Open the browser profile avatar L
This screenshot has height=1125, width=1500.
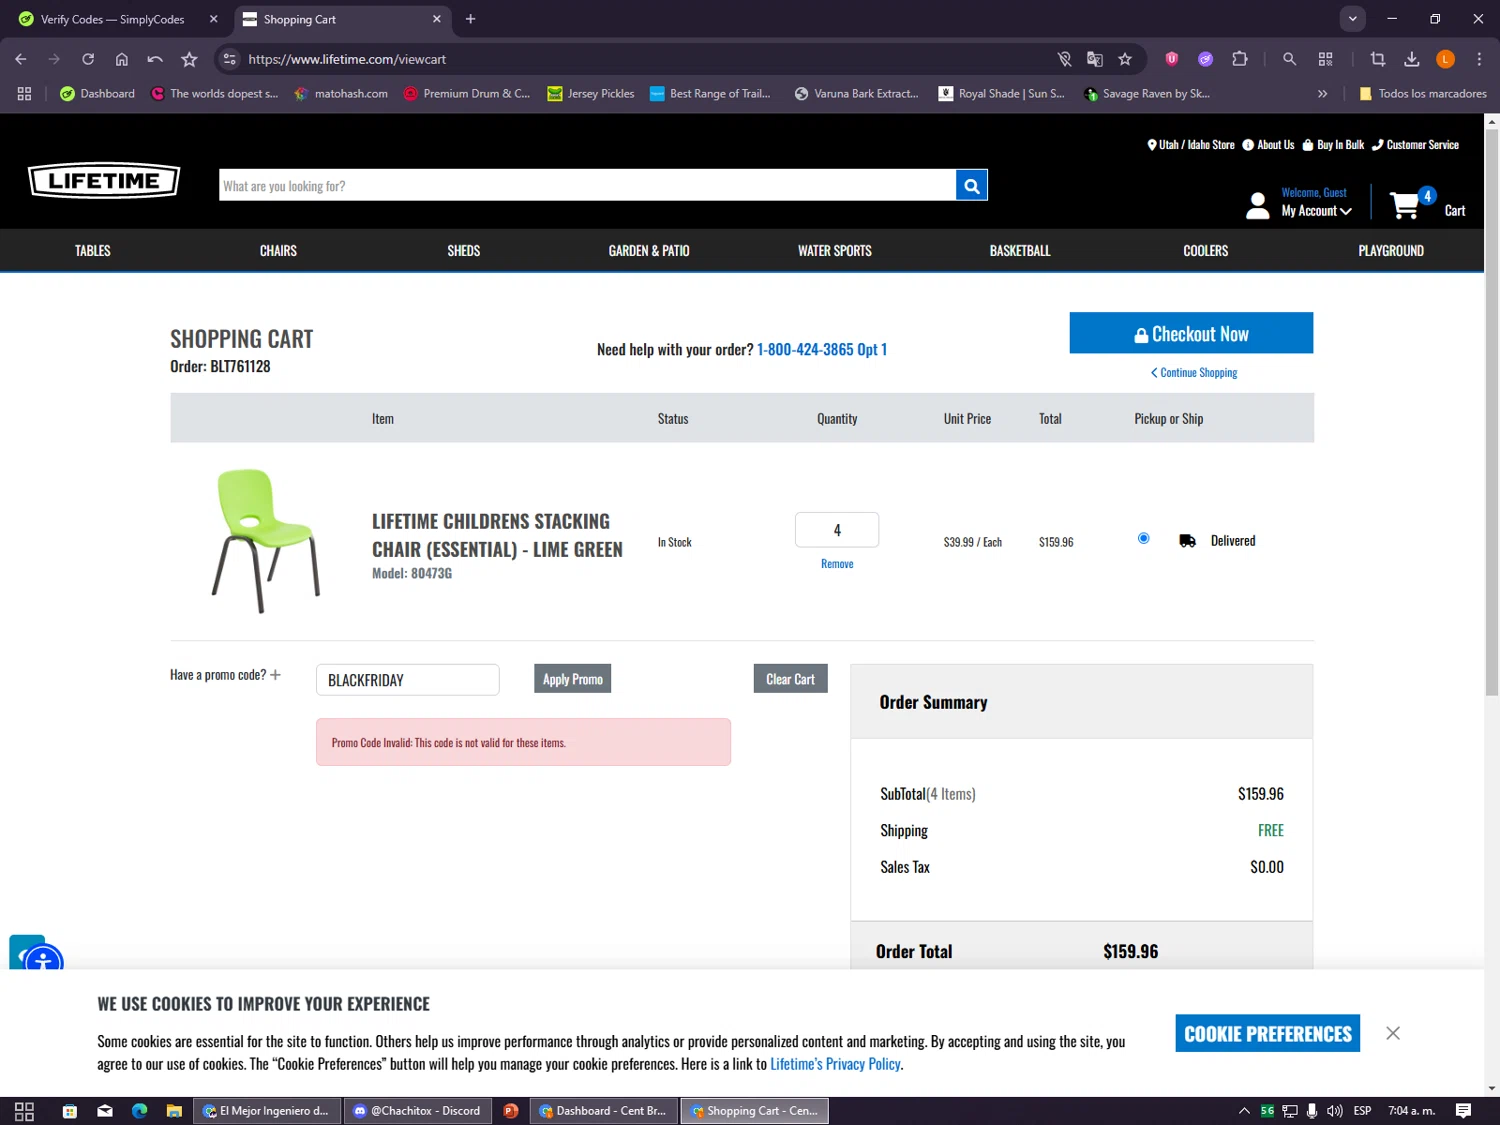coord(1446,59)
